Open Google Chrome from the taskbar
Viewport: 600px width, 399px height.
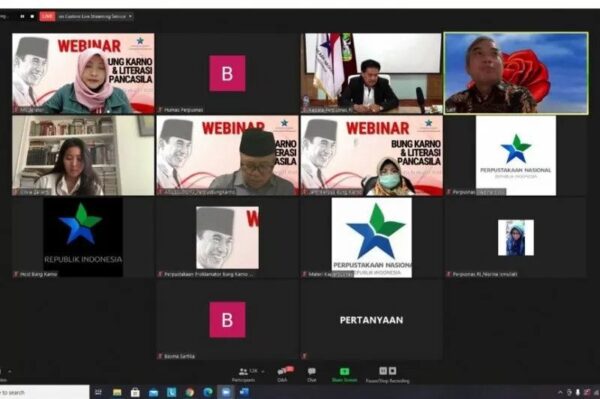189,392
